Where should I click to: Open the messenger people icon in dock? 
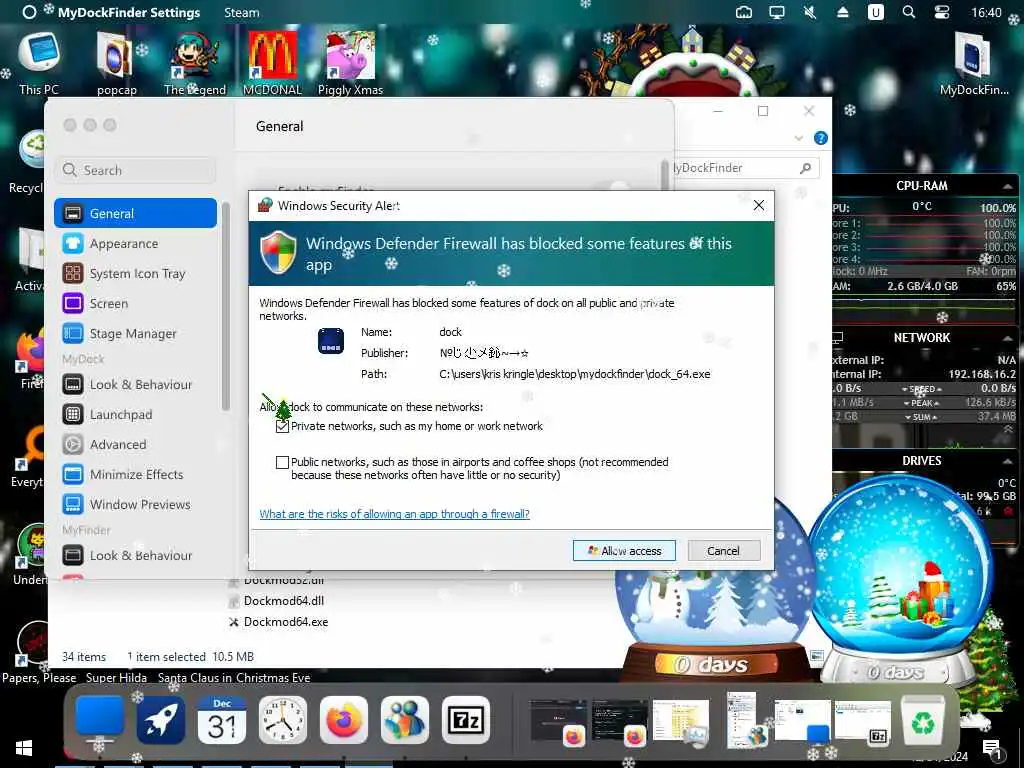(405, 720)
